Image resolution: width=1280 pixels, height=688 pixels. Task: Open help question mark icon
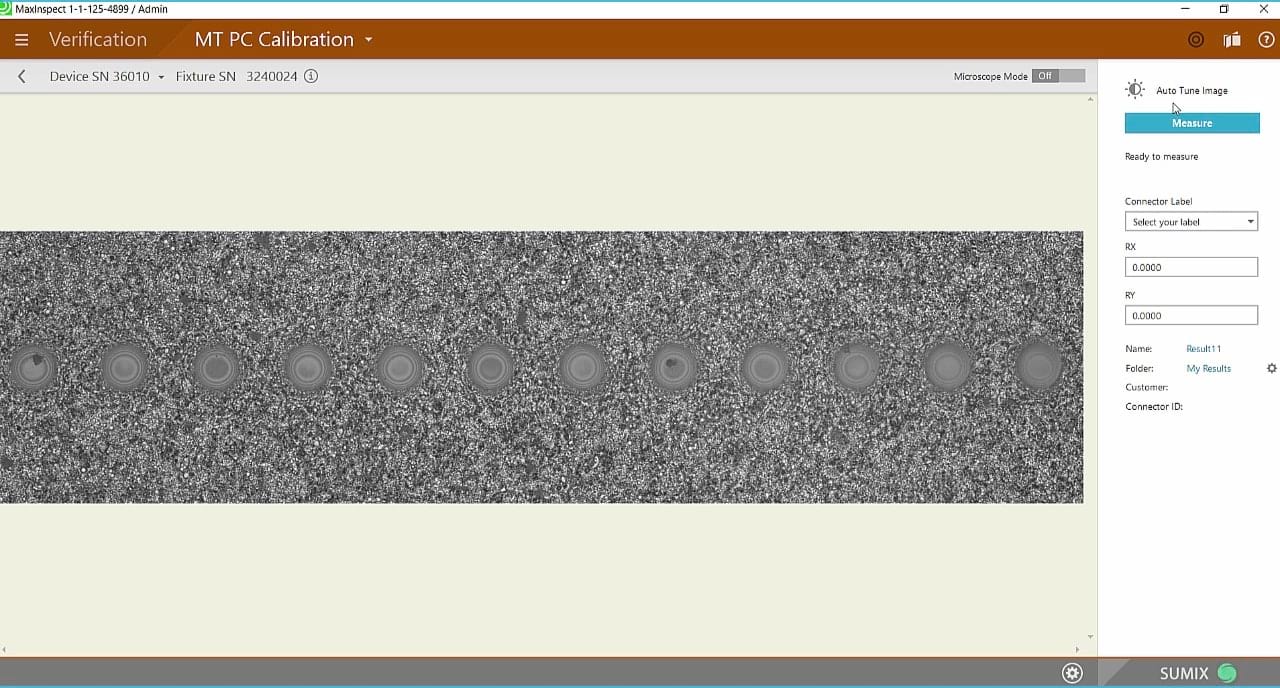[1266, 40]
